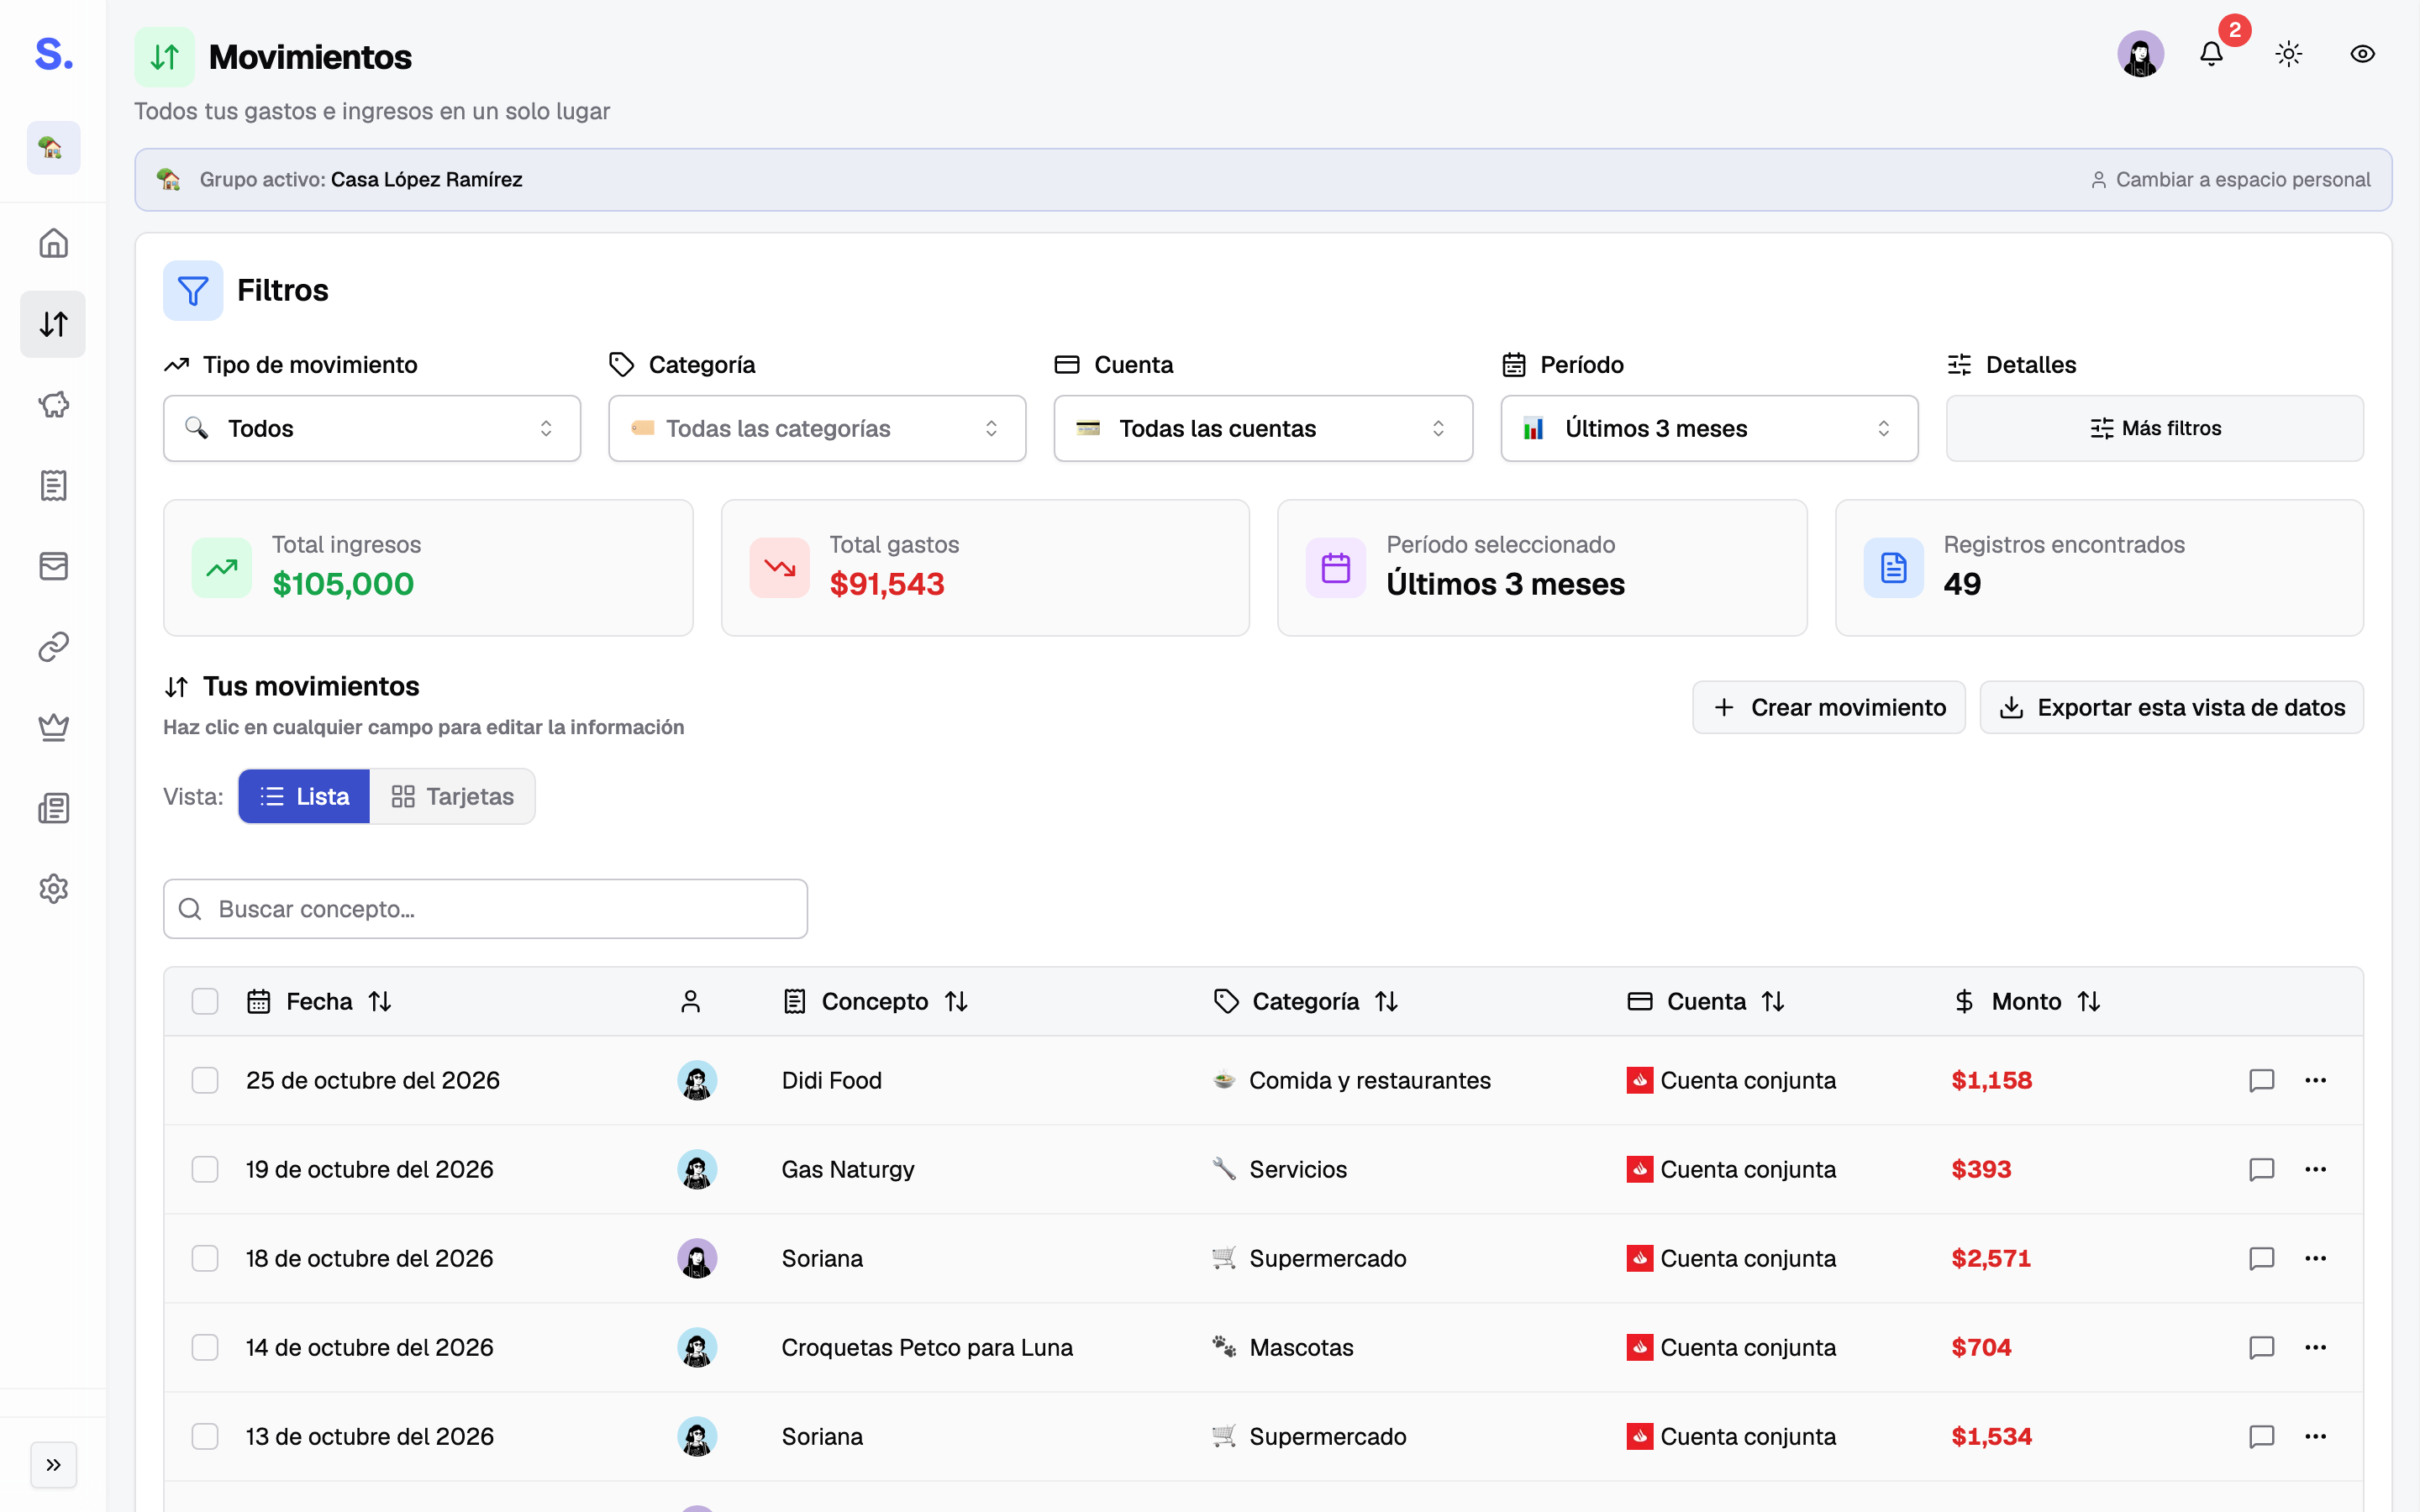Viewport: 2420px width, 1512px height.
Task: Toggle amount visibility with eye icon
Action: coord(2362,54)
